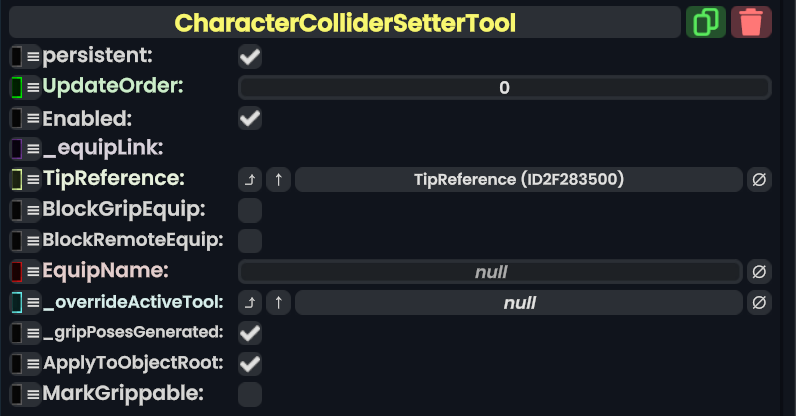Screen dimensions: 796x416
Task: Clear the TipReference field with null icon
Action: 759,180
